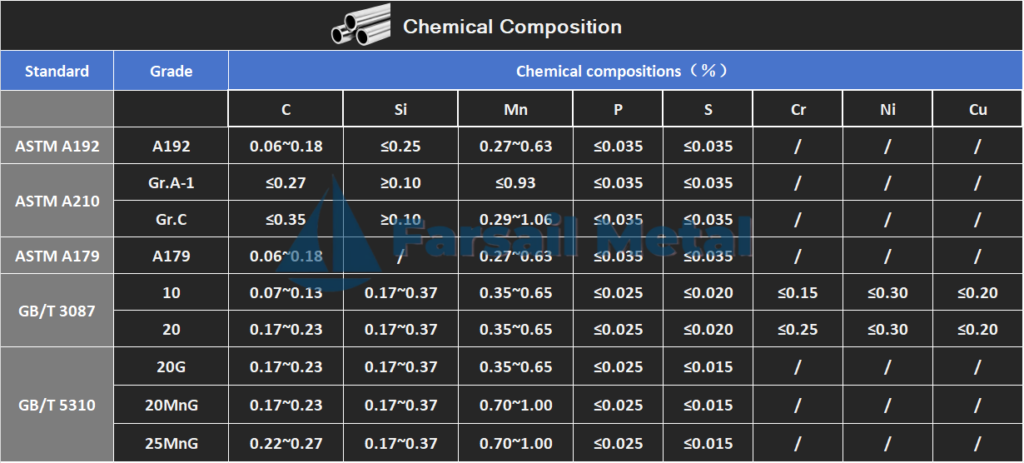
Task: Select the 0.22~0.27 carbon value for 25MnG
Action: 285,443
